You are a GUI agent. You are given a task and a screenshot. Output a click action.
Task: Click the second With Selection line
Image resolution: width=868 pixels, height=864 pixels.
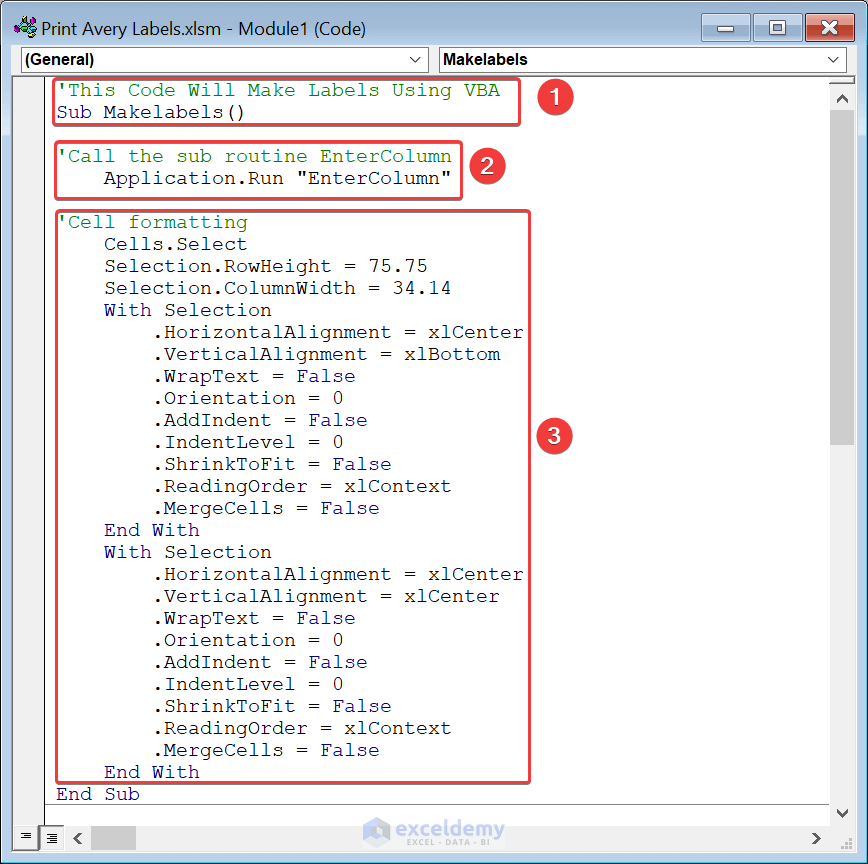(x=188, y=552)
